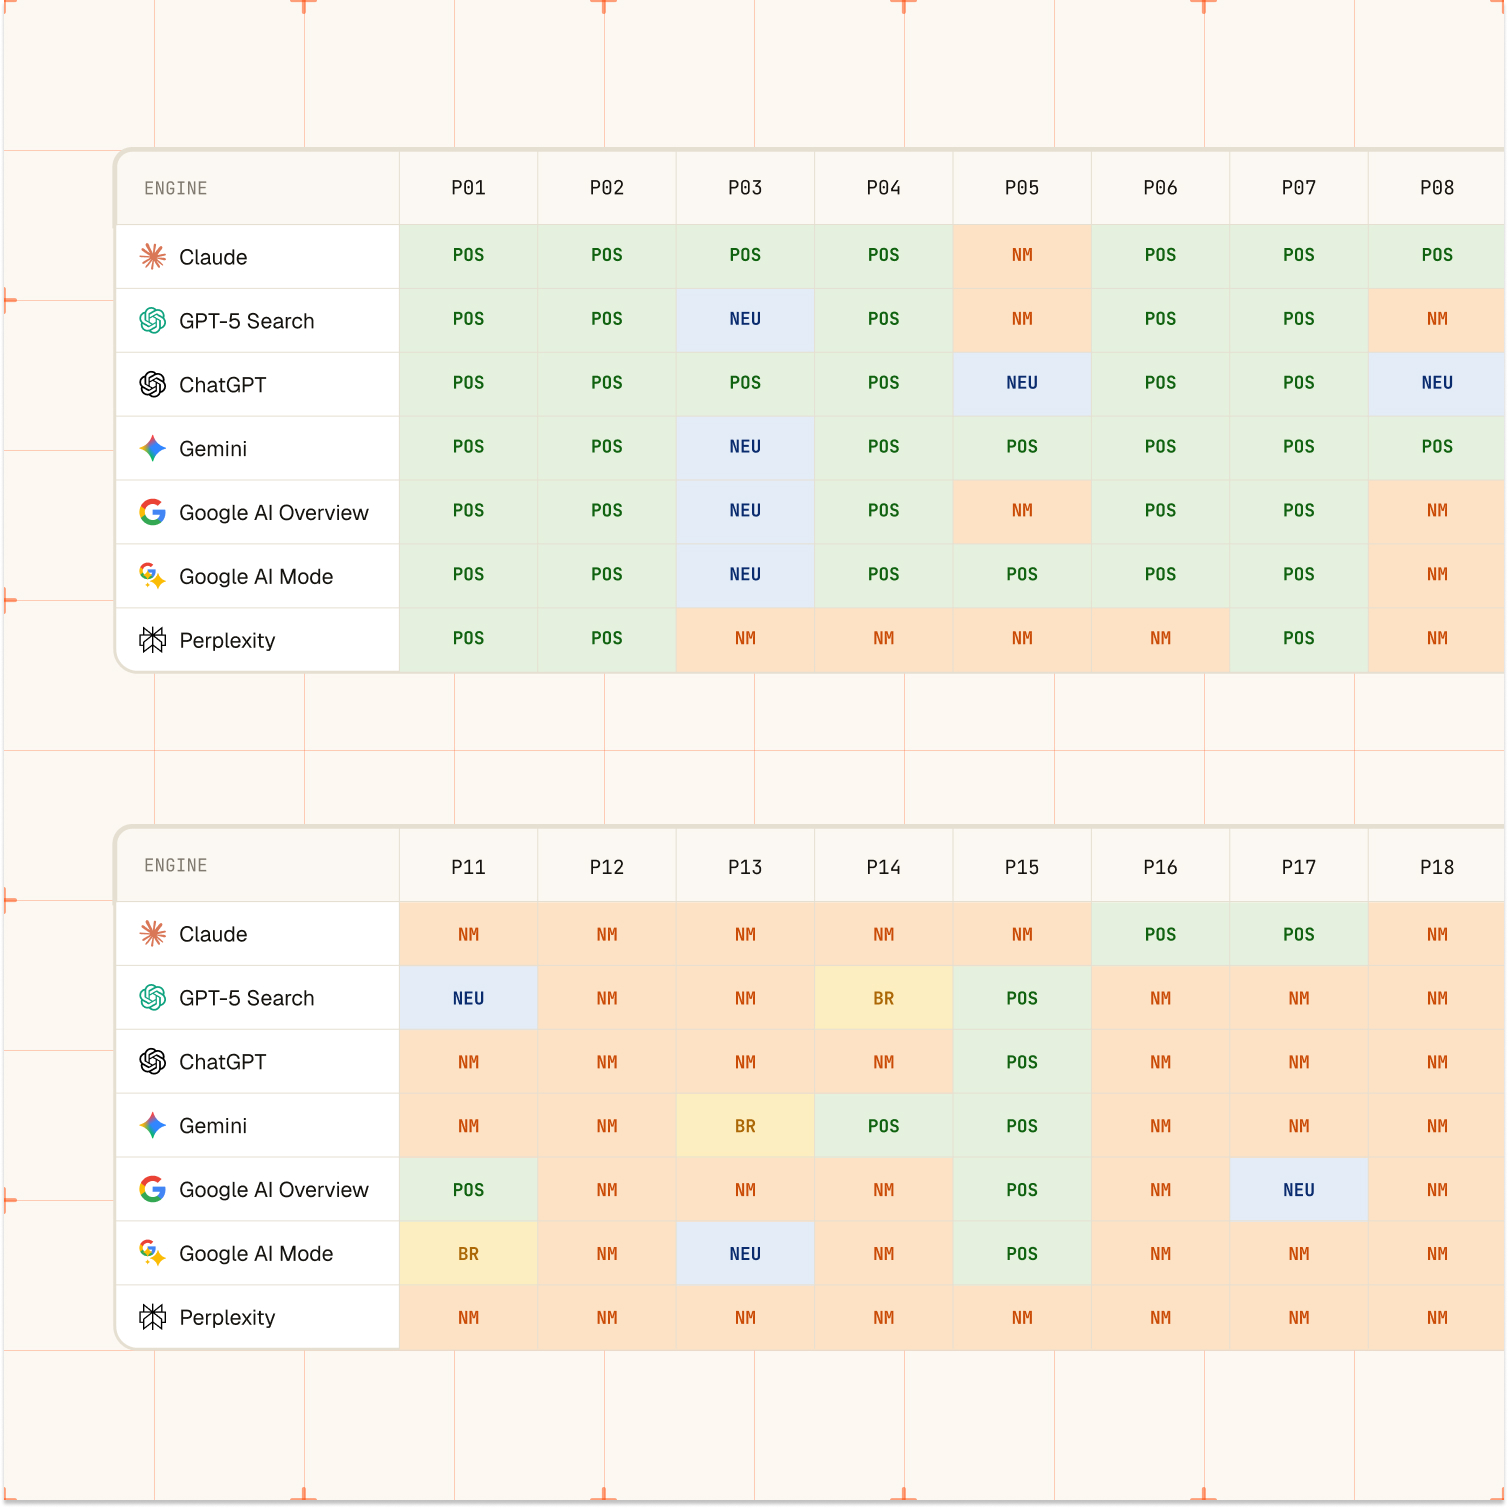This screenshot has width=1508, height=1508.
Task: Click GPT-5 Search's NEU cell under P03
Action: [745, 320]
